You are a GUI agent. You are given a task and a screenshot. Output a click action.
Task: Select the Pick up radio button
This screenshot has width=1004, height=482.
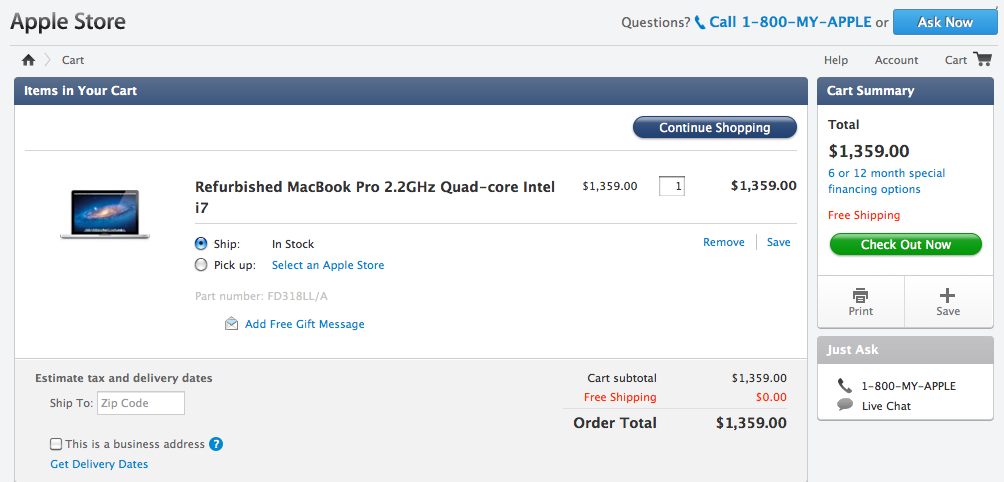pyautogui.click(x=201, y=265)
